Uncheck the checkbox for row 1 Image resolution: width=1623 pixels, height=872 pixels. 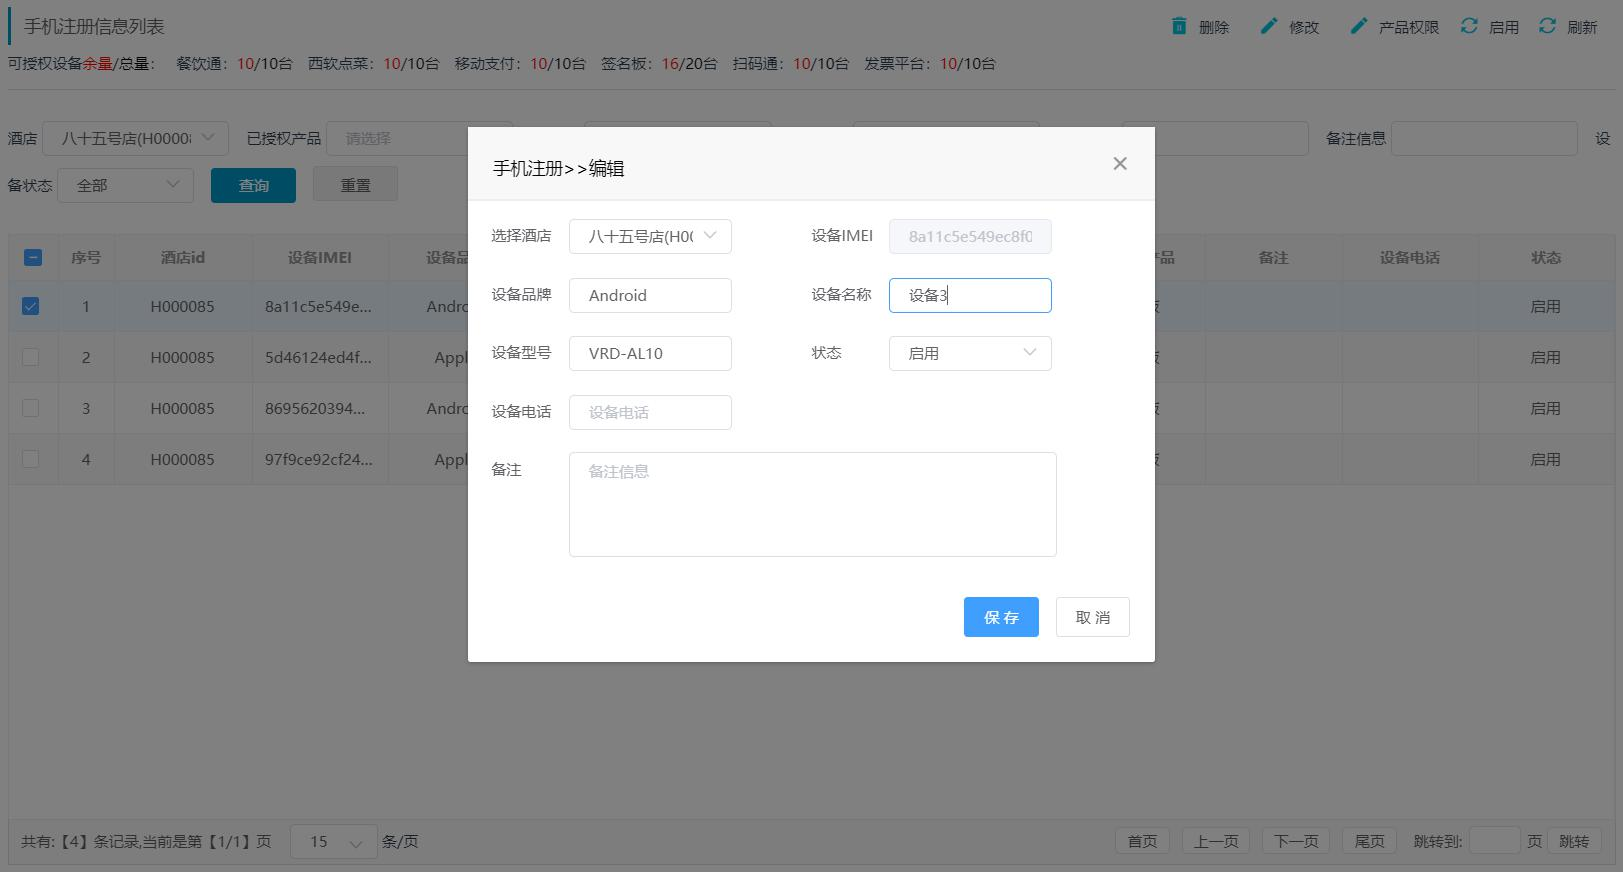[x=31, y=306]
